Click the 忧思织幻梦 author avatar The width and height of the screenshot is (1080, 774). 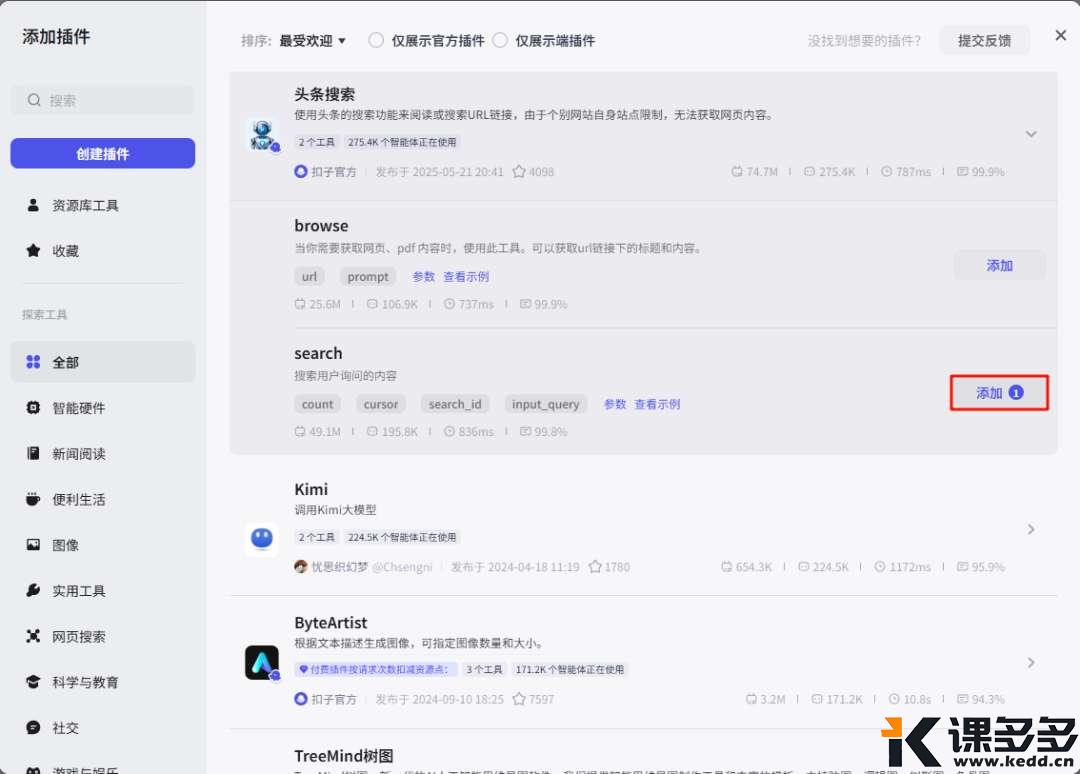point(300,567)
